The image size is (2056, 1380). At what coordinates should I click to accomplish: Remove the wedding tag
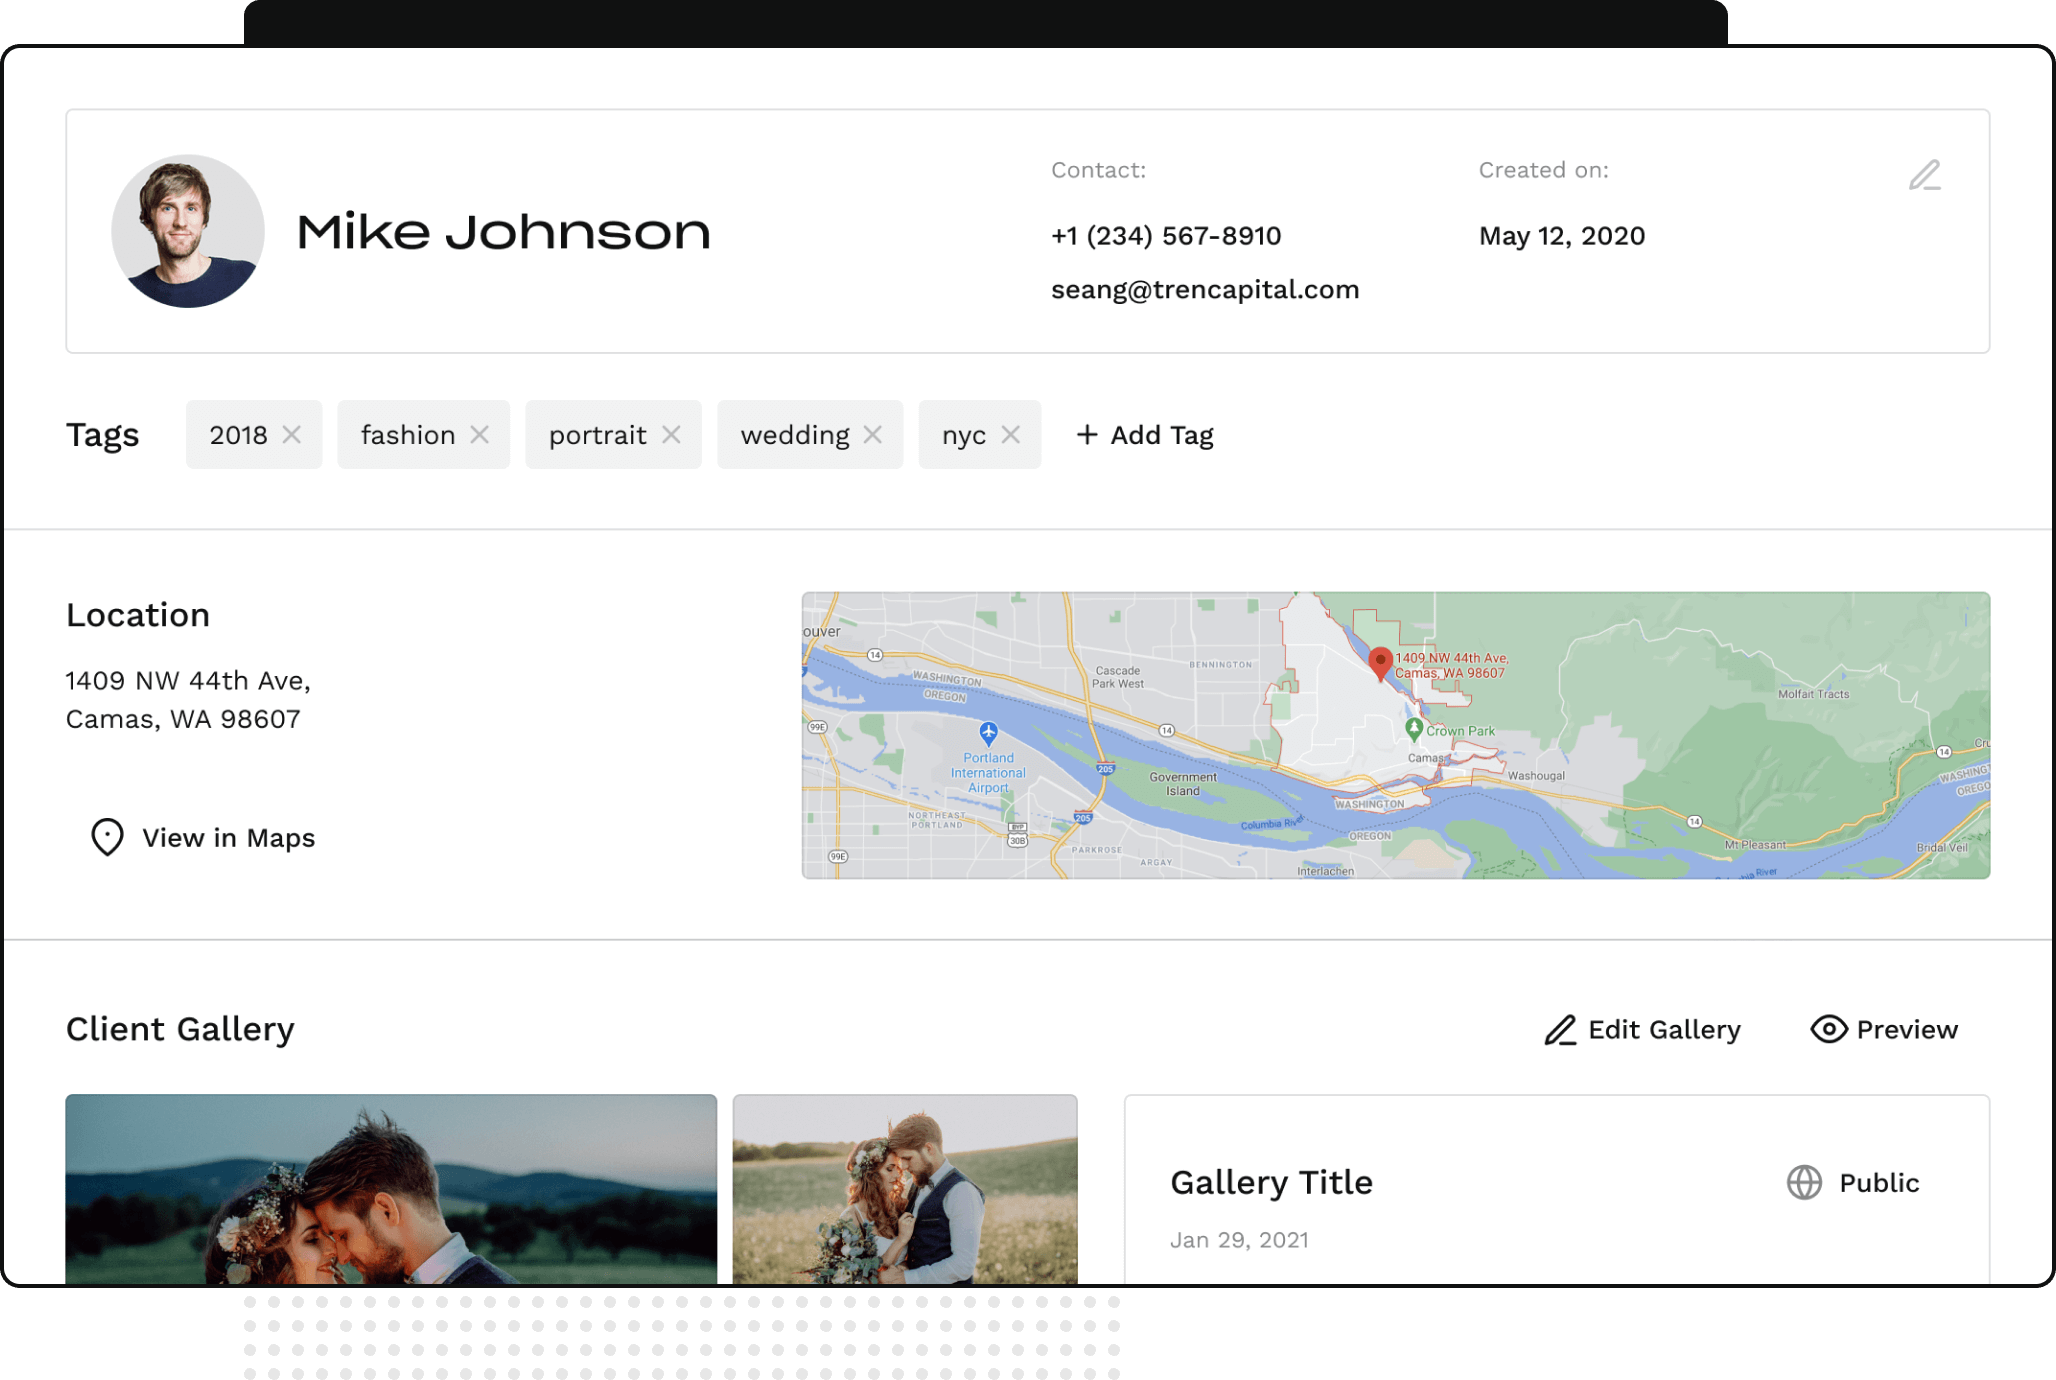[871, 434]
